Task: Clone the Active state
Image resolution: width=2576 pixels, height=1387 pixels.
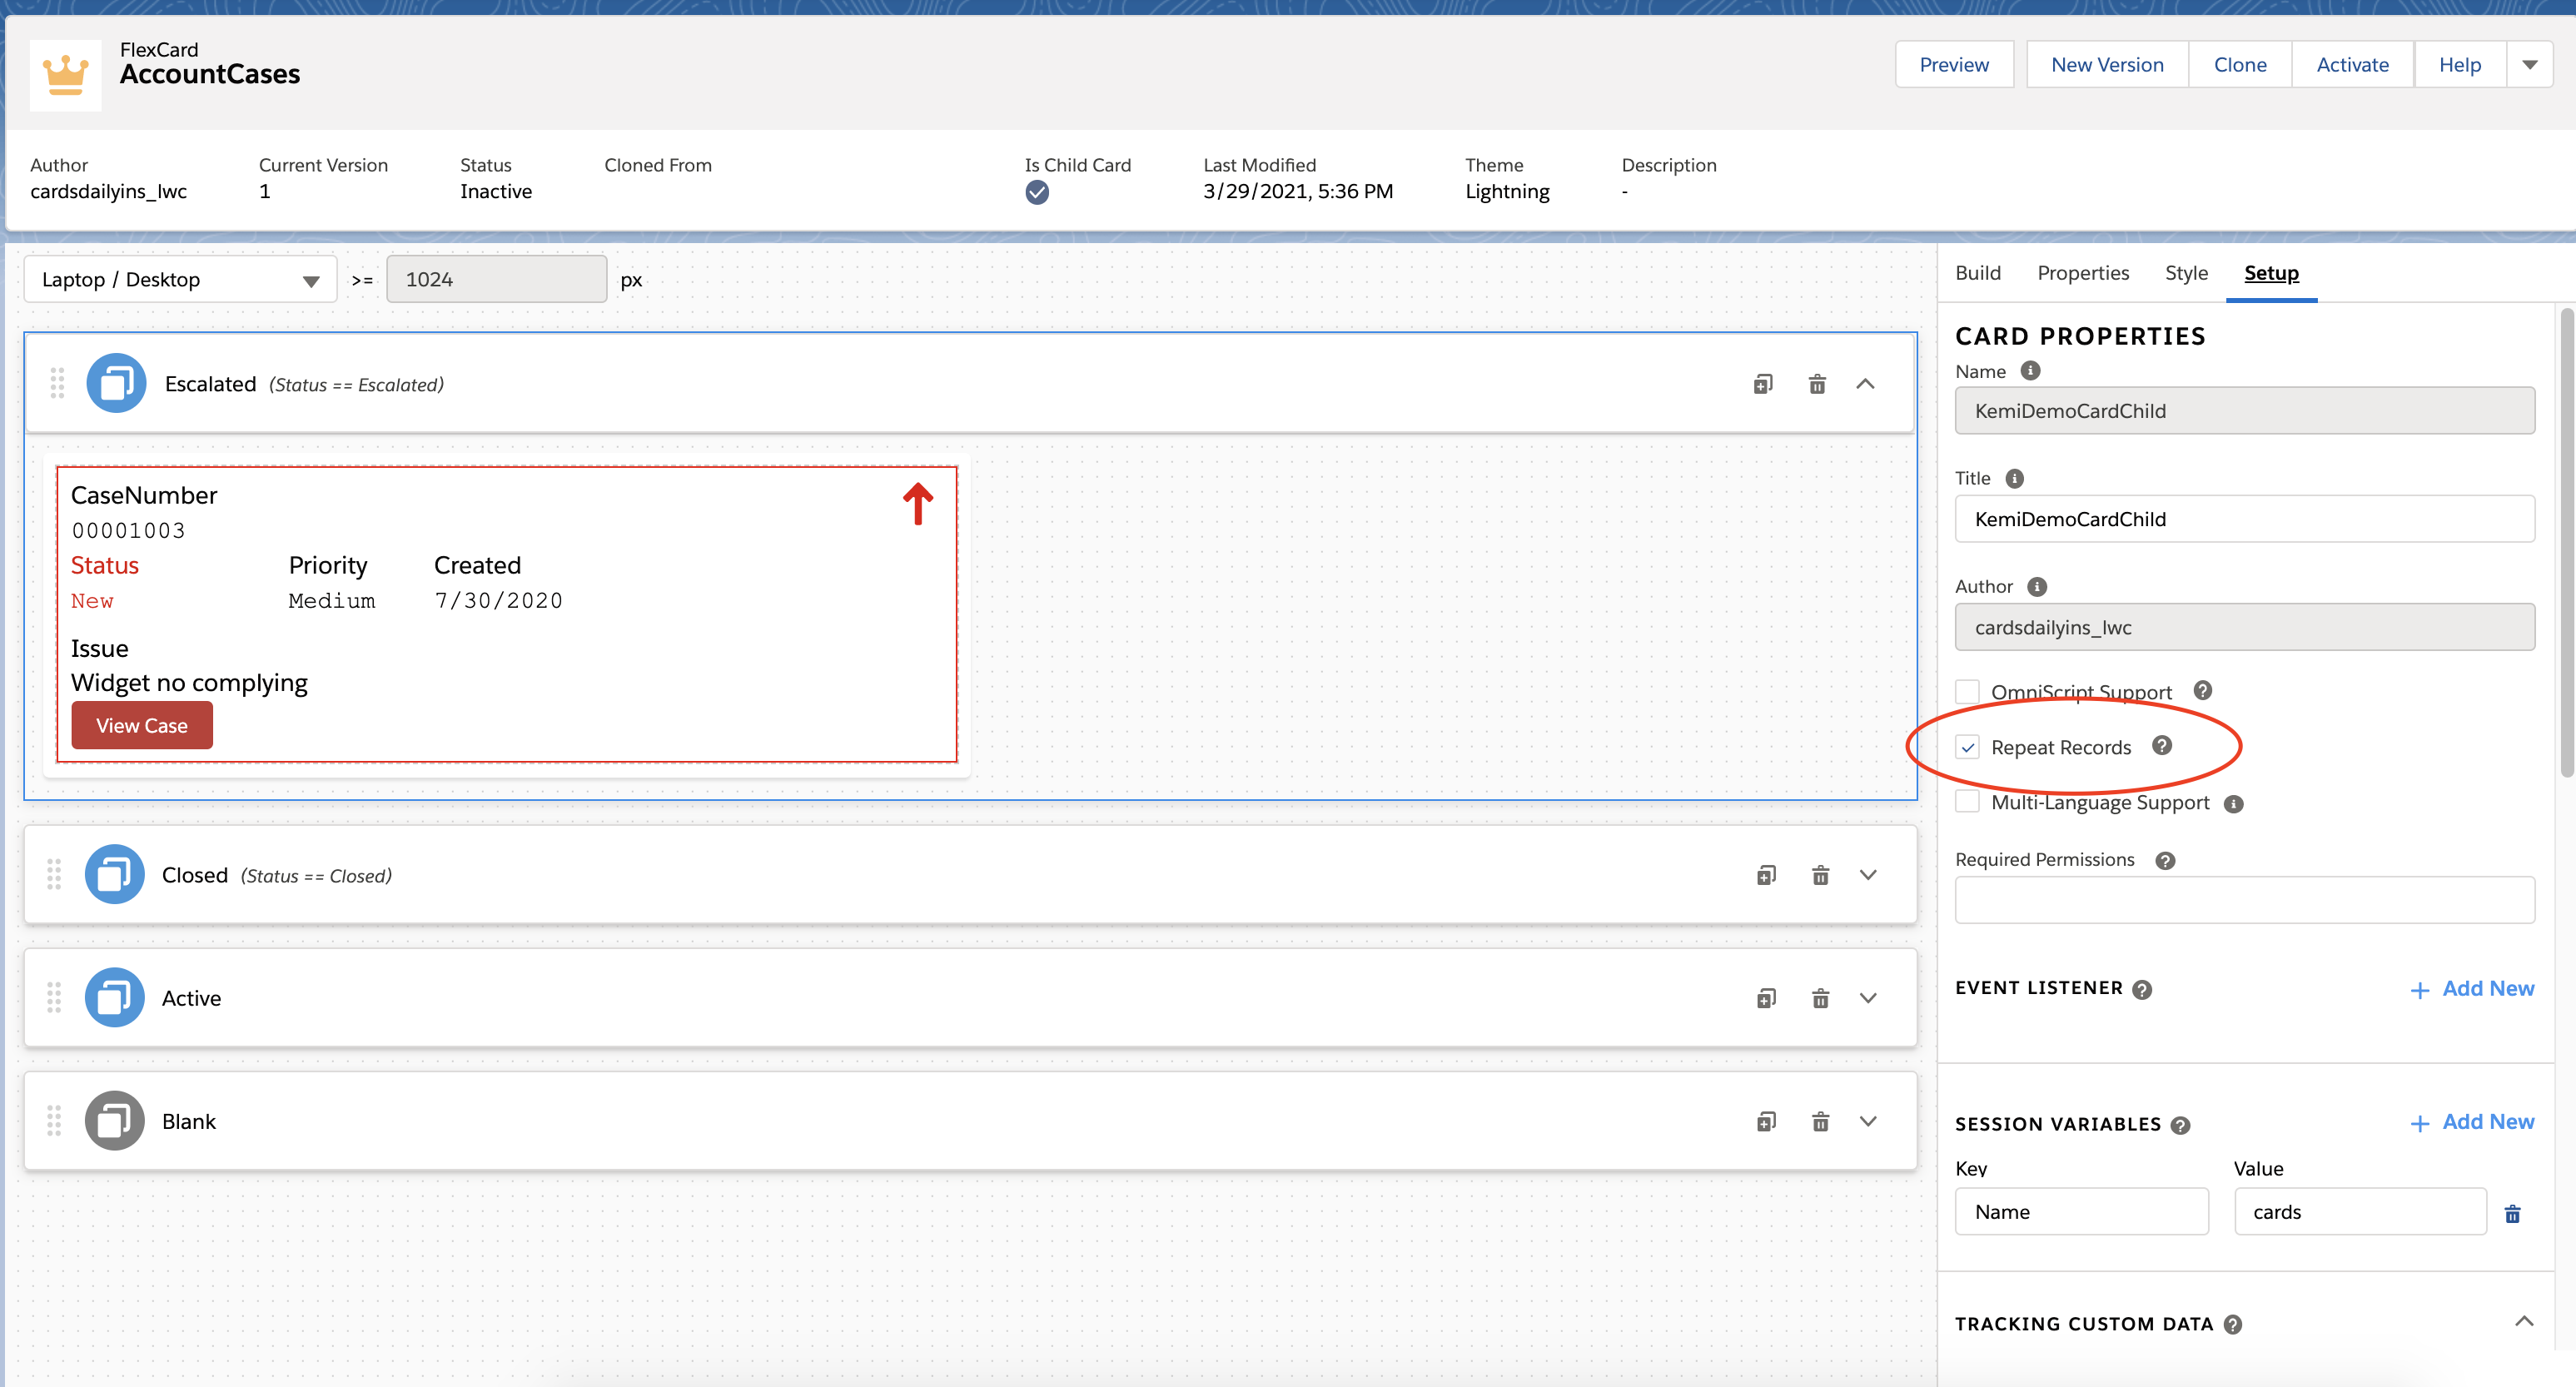Action: (1766, 998)
